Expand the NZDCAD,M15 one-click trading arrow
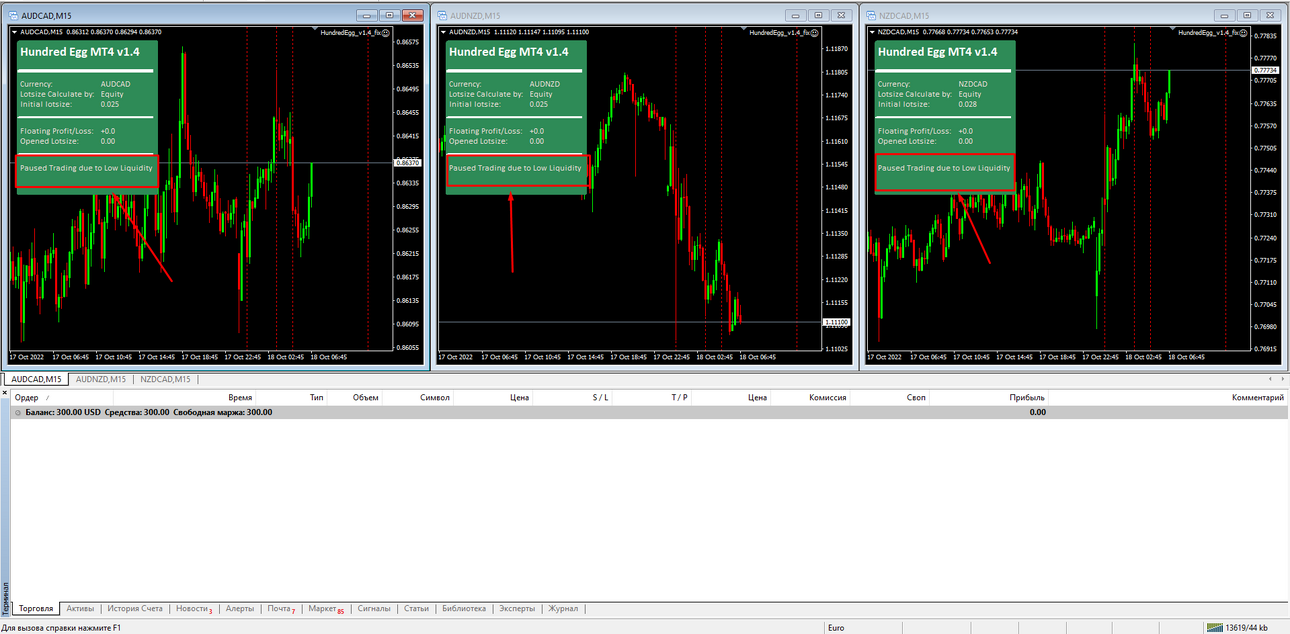The image size is (1290, 634). 872,32
